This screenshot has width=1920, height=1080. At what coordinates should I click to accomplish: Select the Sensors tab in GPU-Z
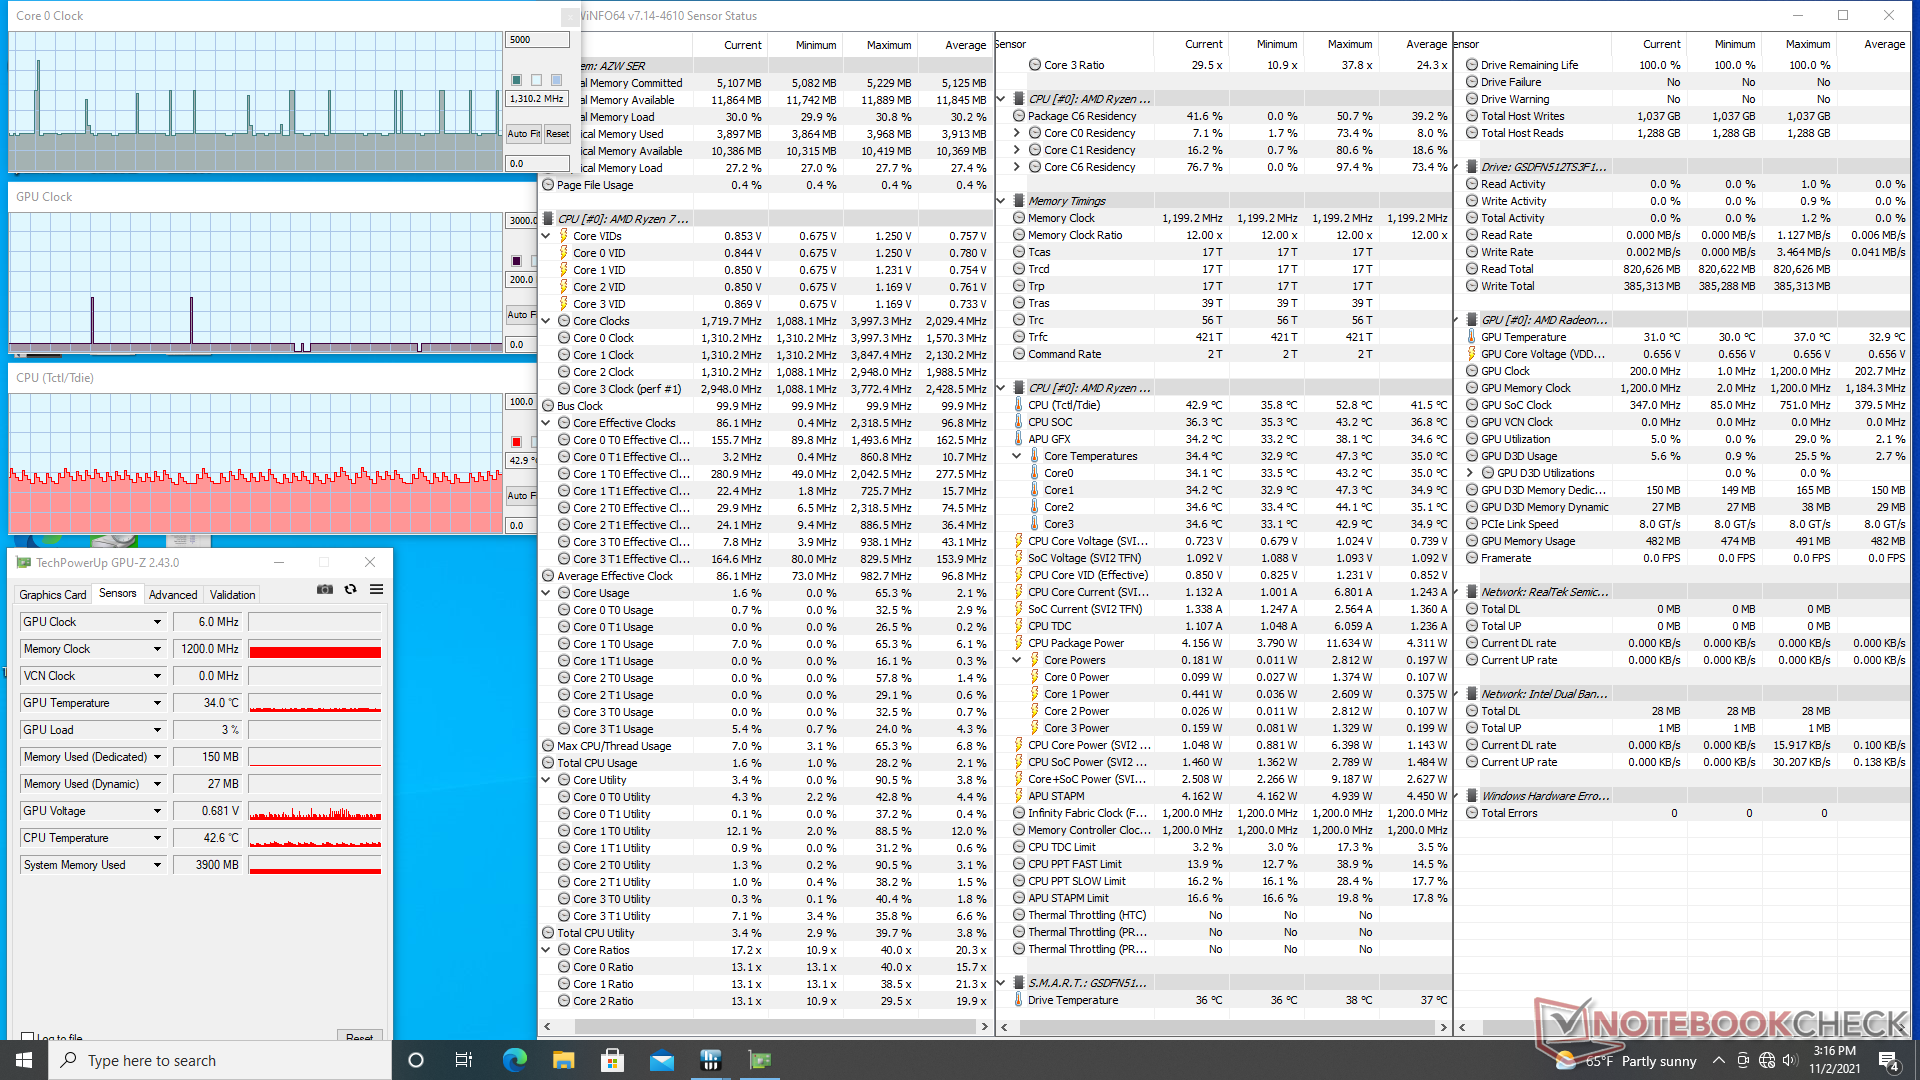[118, 593]
